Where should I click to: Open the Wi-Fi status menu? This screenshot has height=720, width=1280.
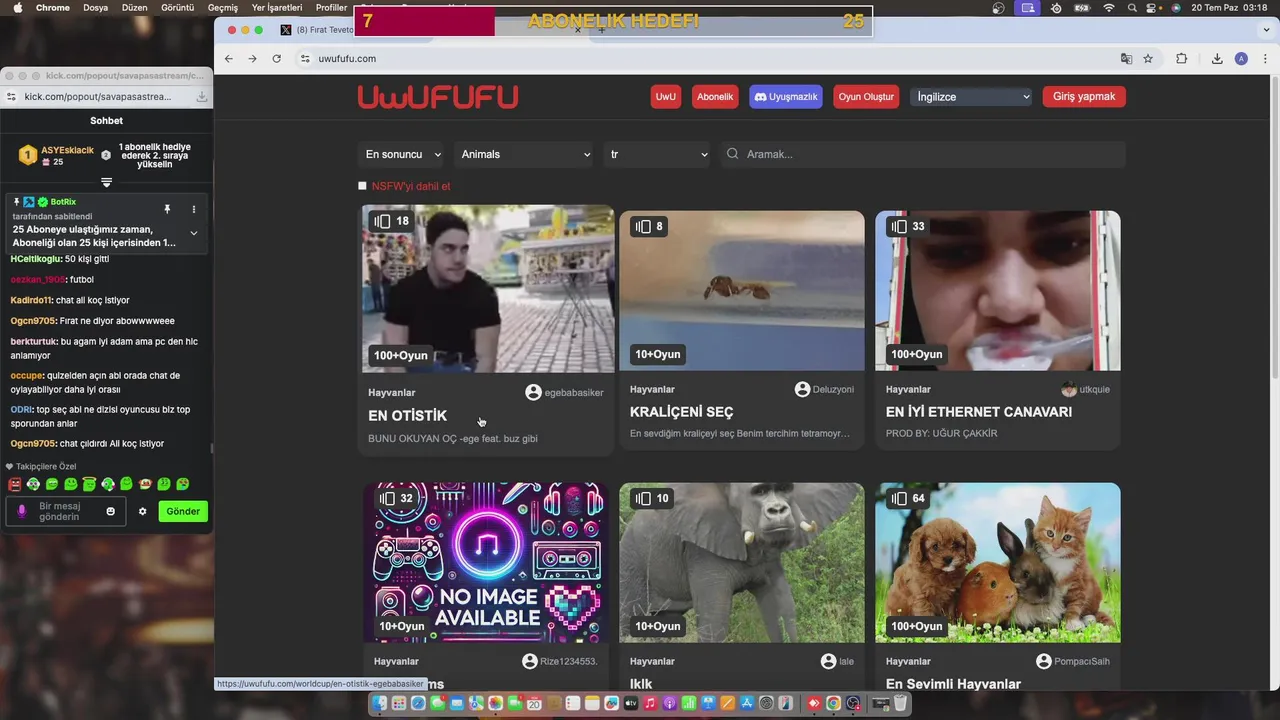pos(1109,7)
